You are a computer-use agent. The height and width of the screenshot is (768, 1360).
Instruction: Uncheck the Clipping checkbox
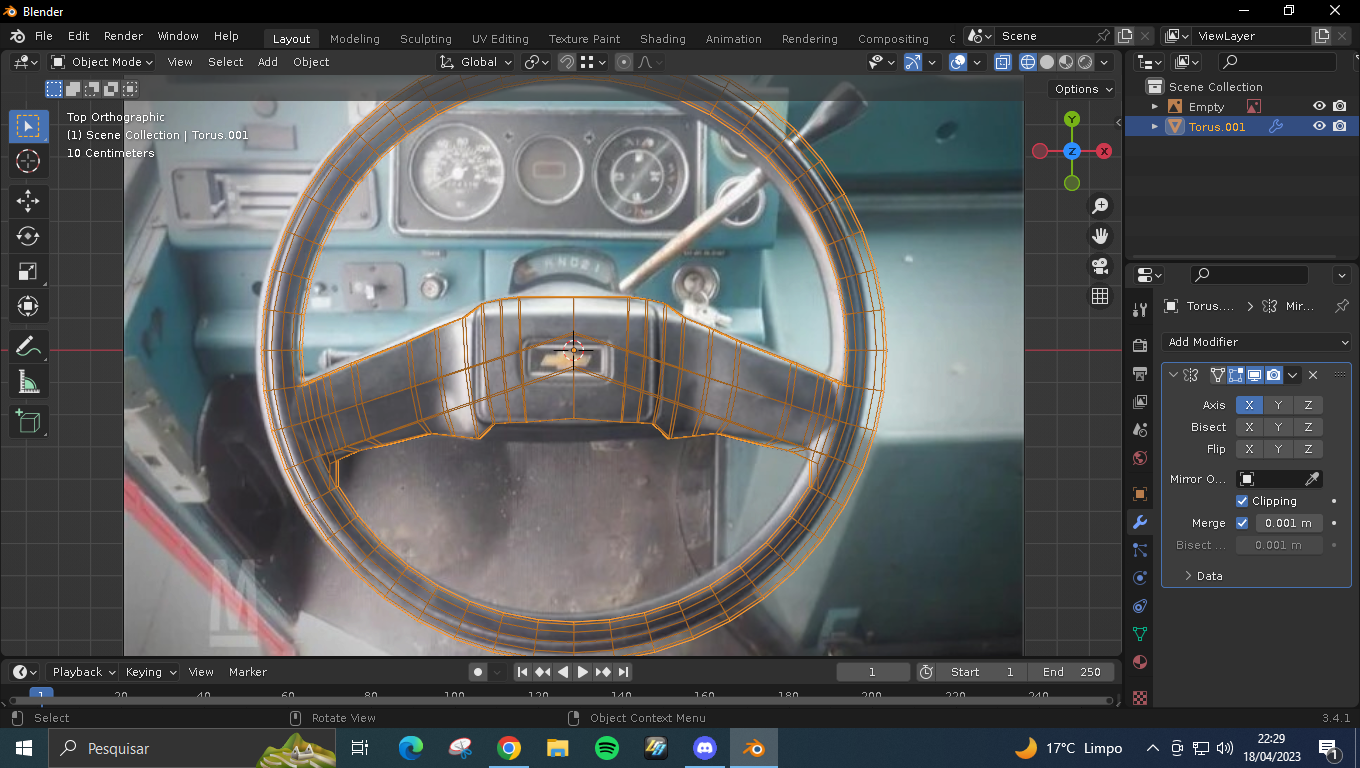click(1242, 501)
